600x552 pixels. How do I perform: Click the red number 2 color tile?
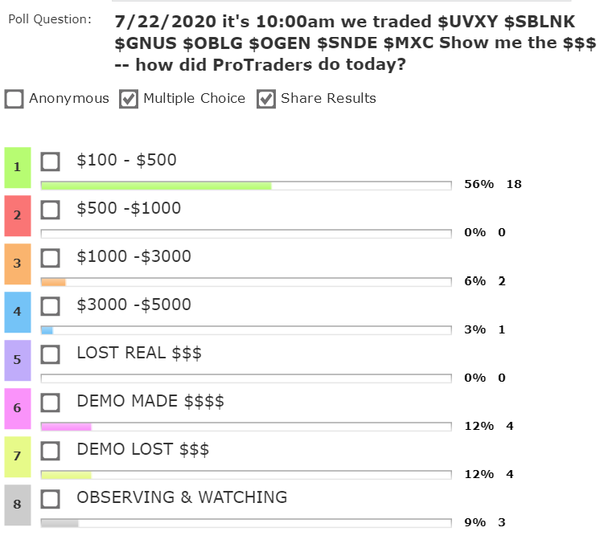pos(18,215)
